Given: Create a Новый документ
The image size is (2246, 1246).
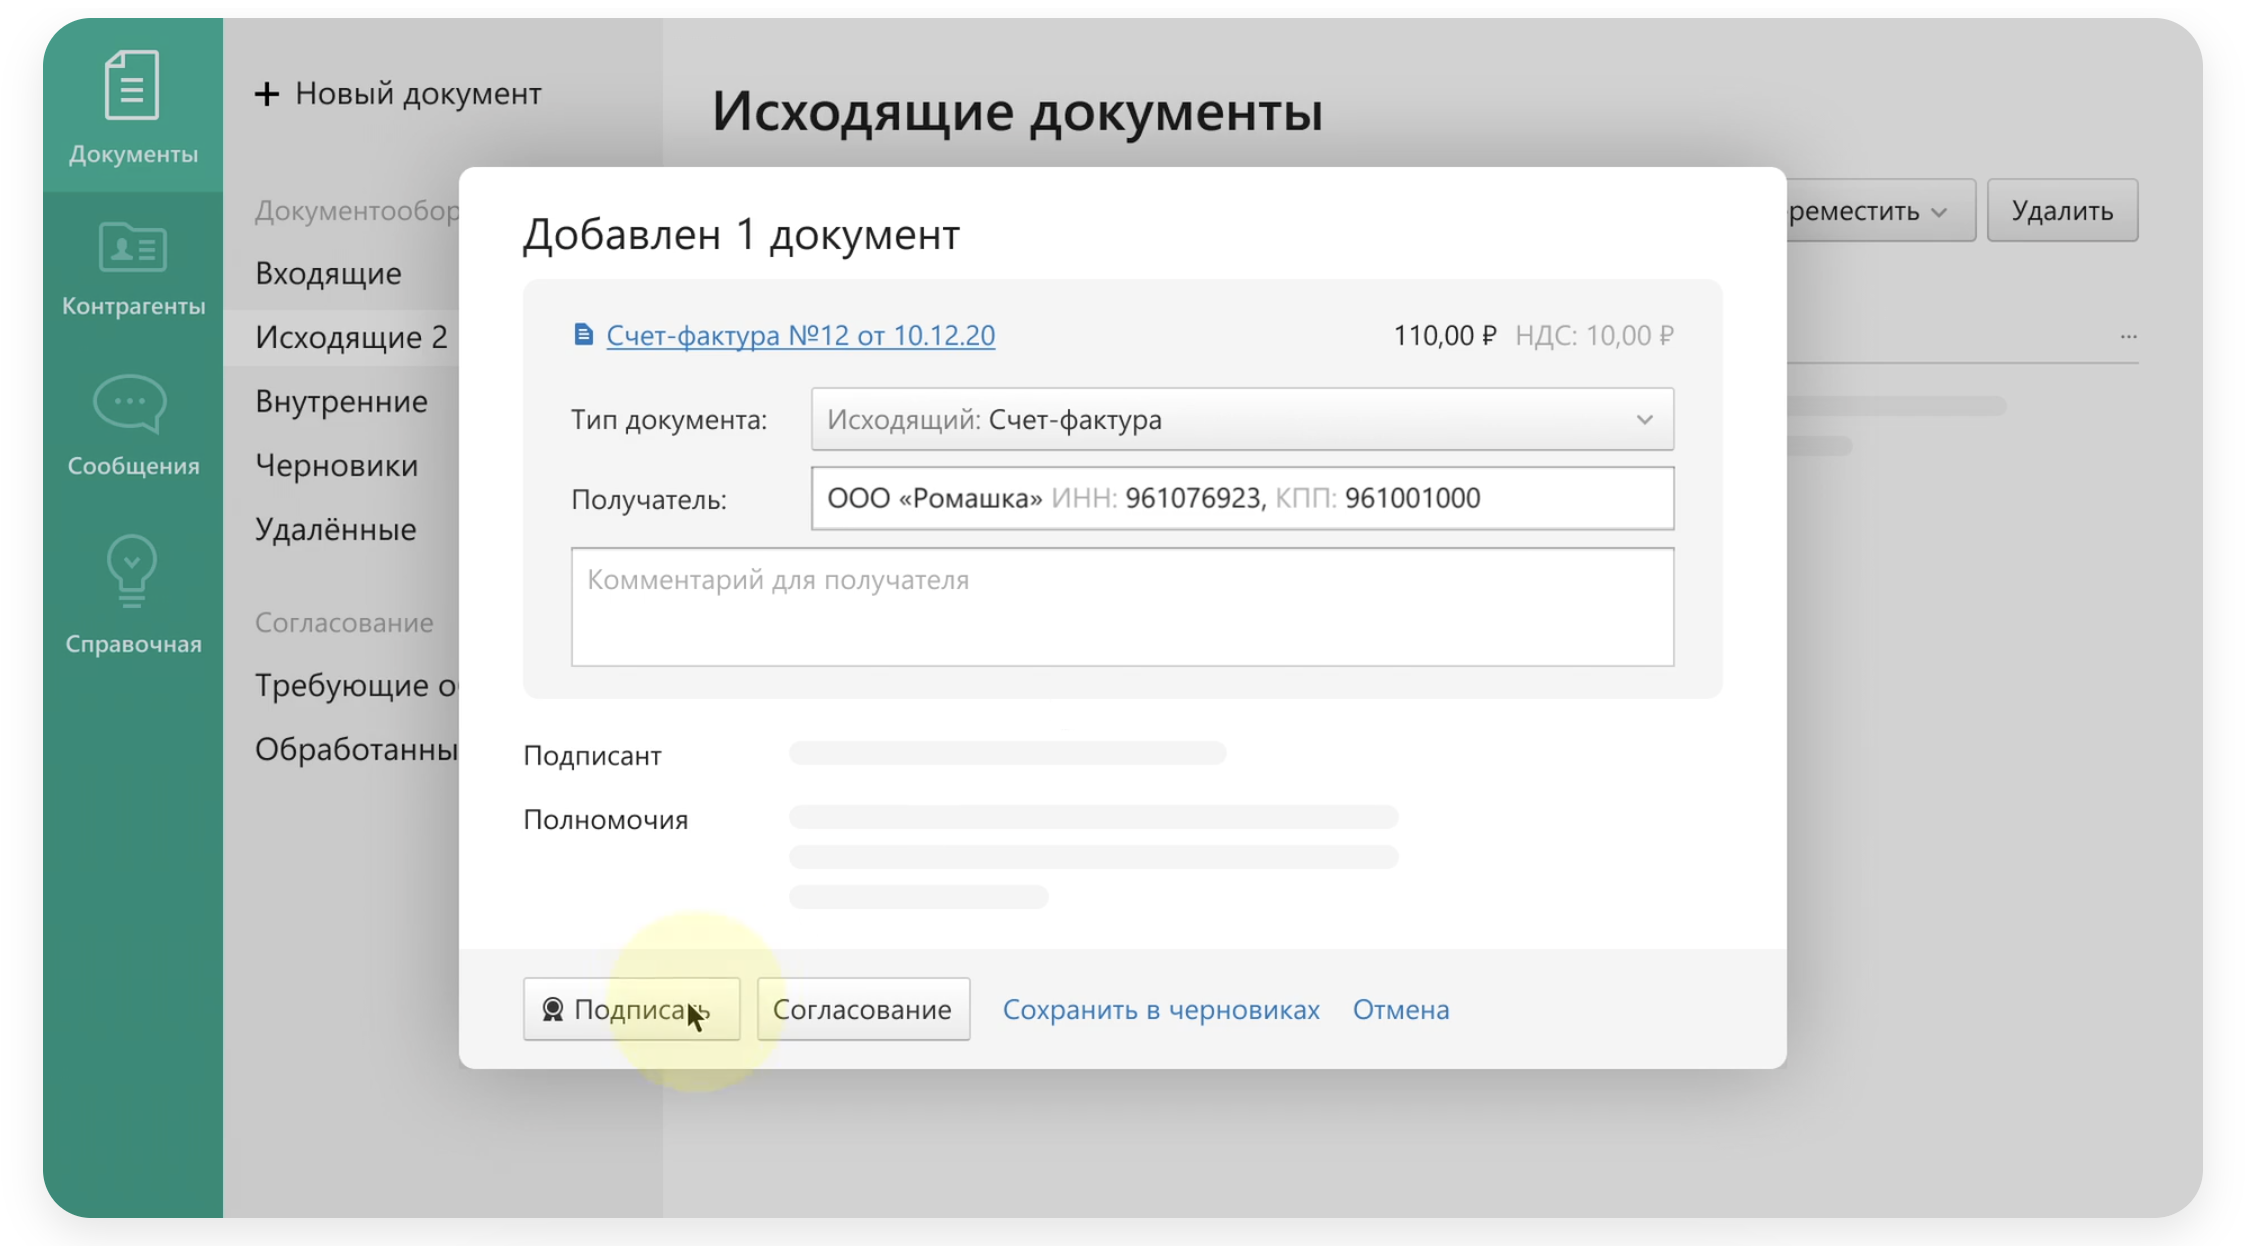Looking at the screenshot, I should point(398,94).
